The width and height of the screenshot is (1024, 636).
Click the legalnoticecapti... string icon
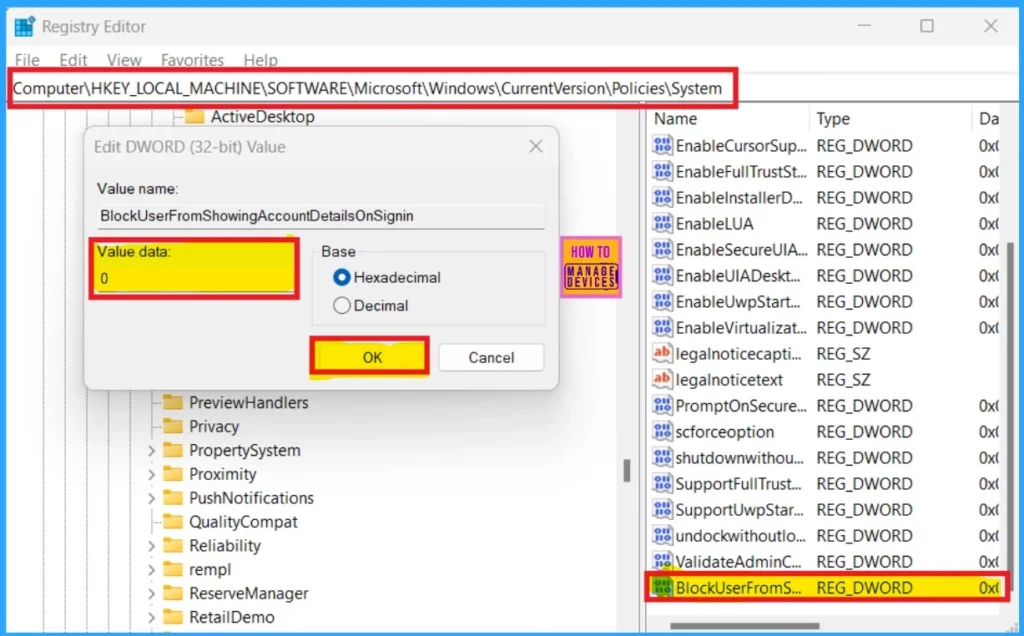coord(662,353)
